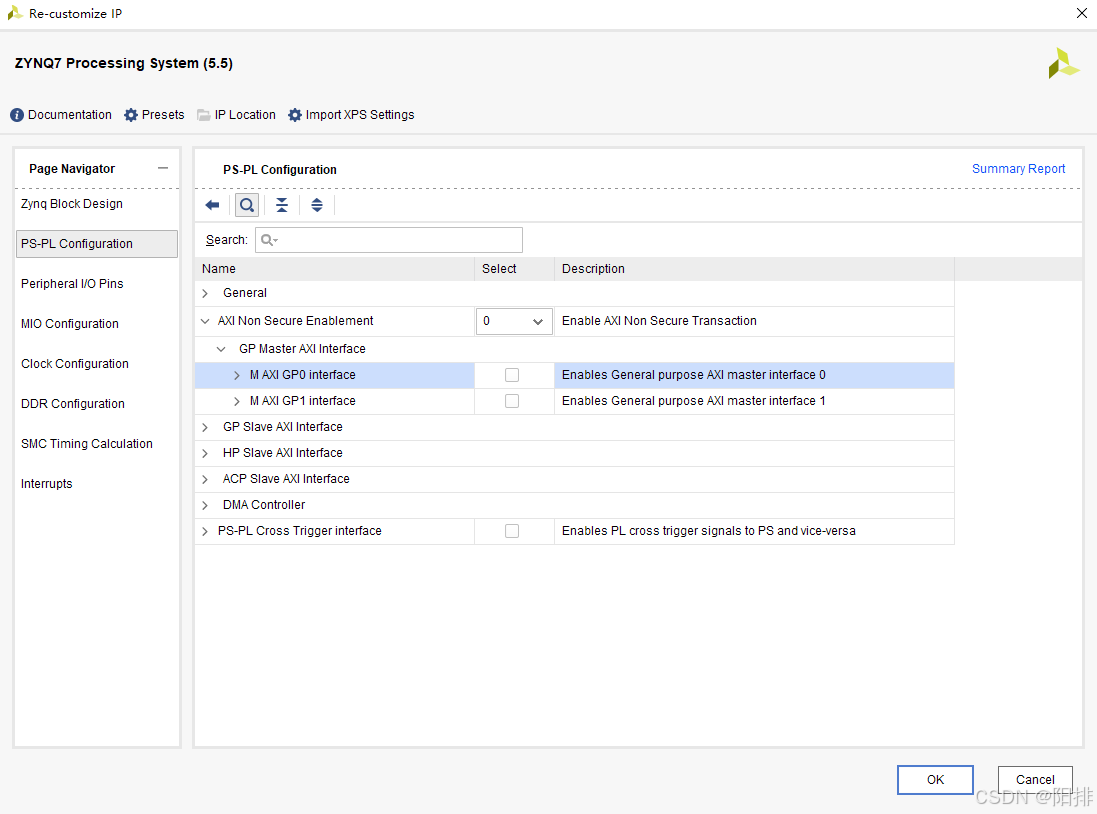Select PS-PL Configuration in navigator

(97, 244)
